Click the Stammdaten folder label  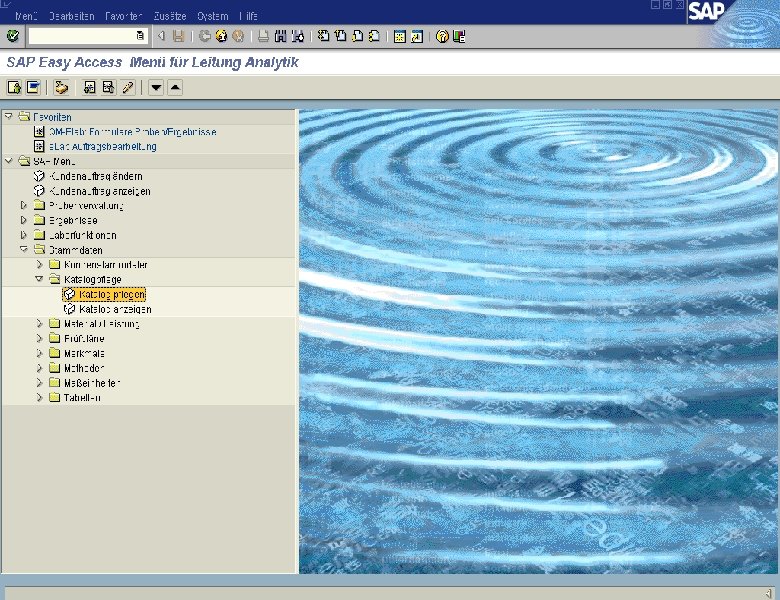[76, 250]
